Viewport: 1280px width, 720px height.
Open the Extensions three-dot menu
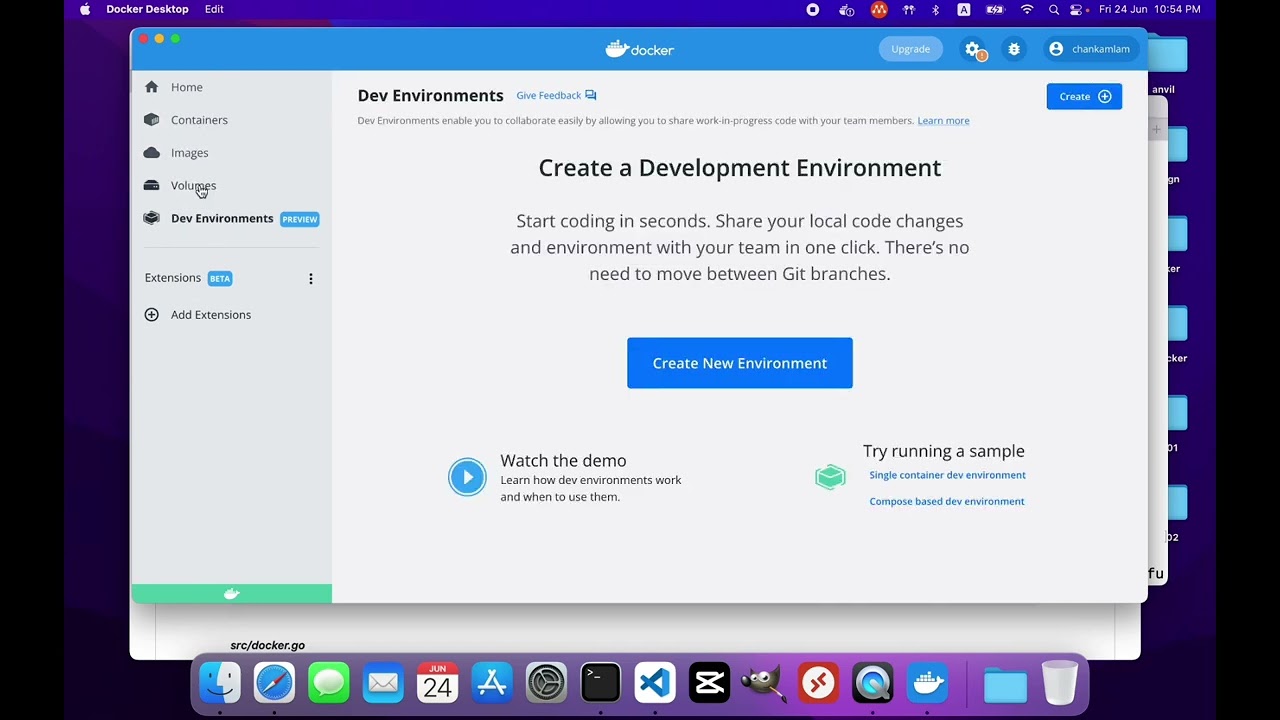click(311, 279)
